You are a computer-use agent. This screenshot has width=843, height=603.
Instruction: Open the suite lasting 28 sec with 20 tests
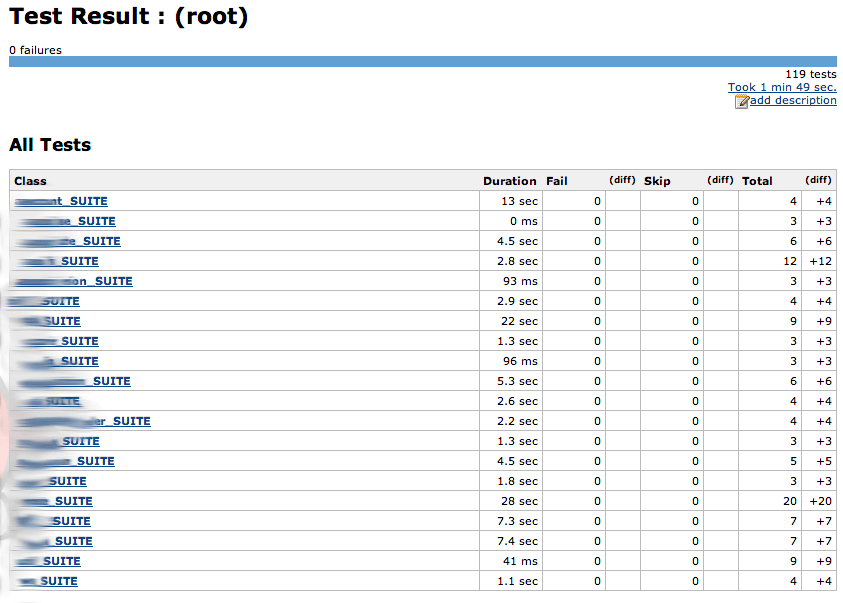click(x=55, y=501)
